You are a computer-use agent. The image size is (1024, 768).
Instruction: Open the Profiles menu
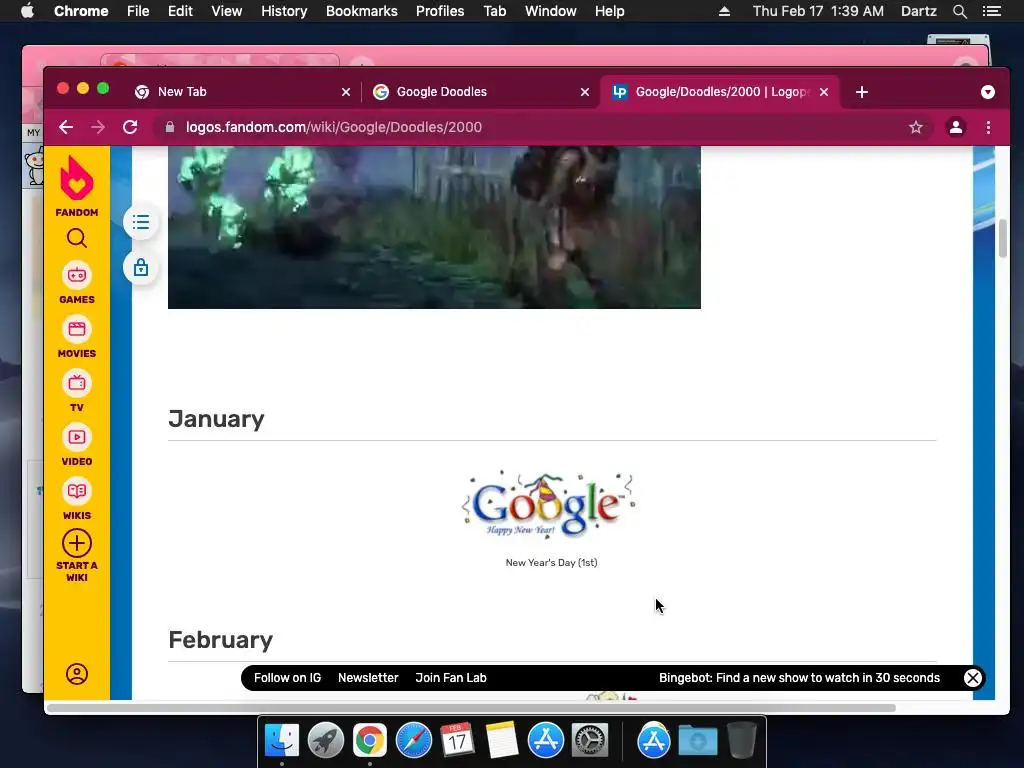coord(440,11)
